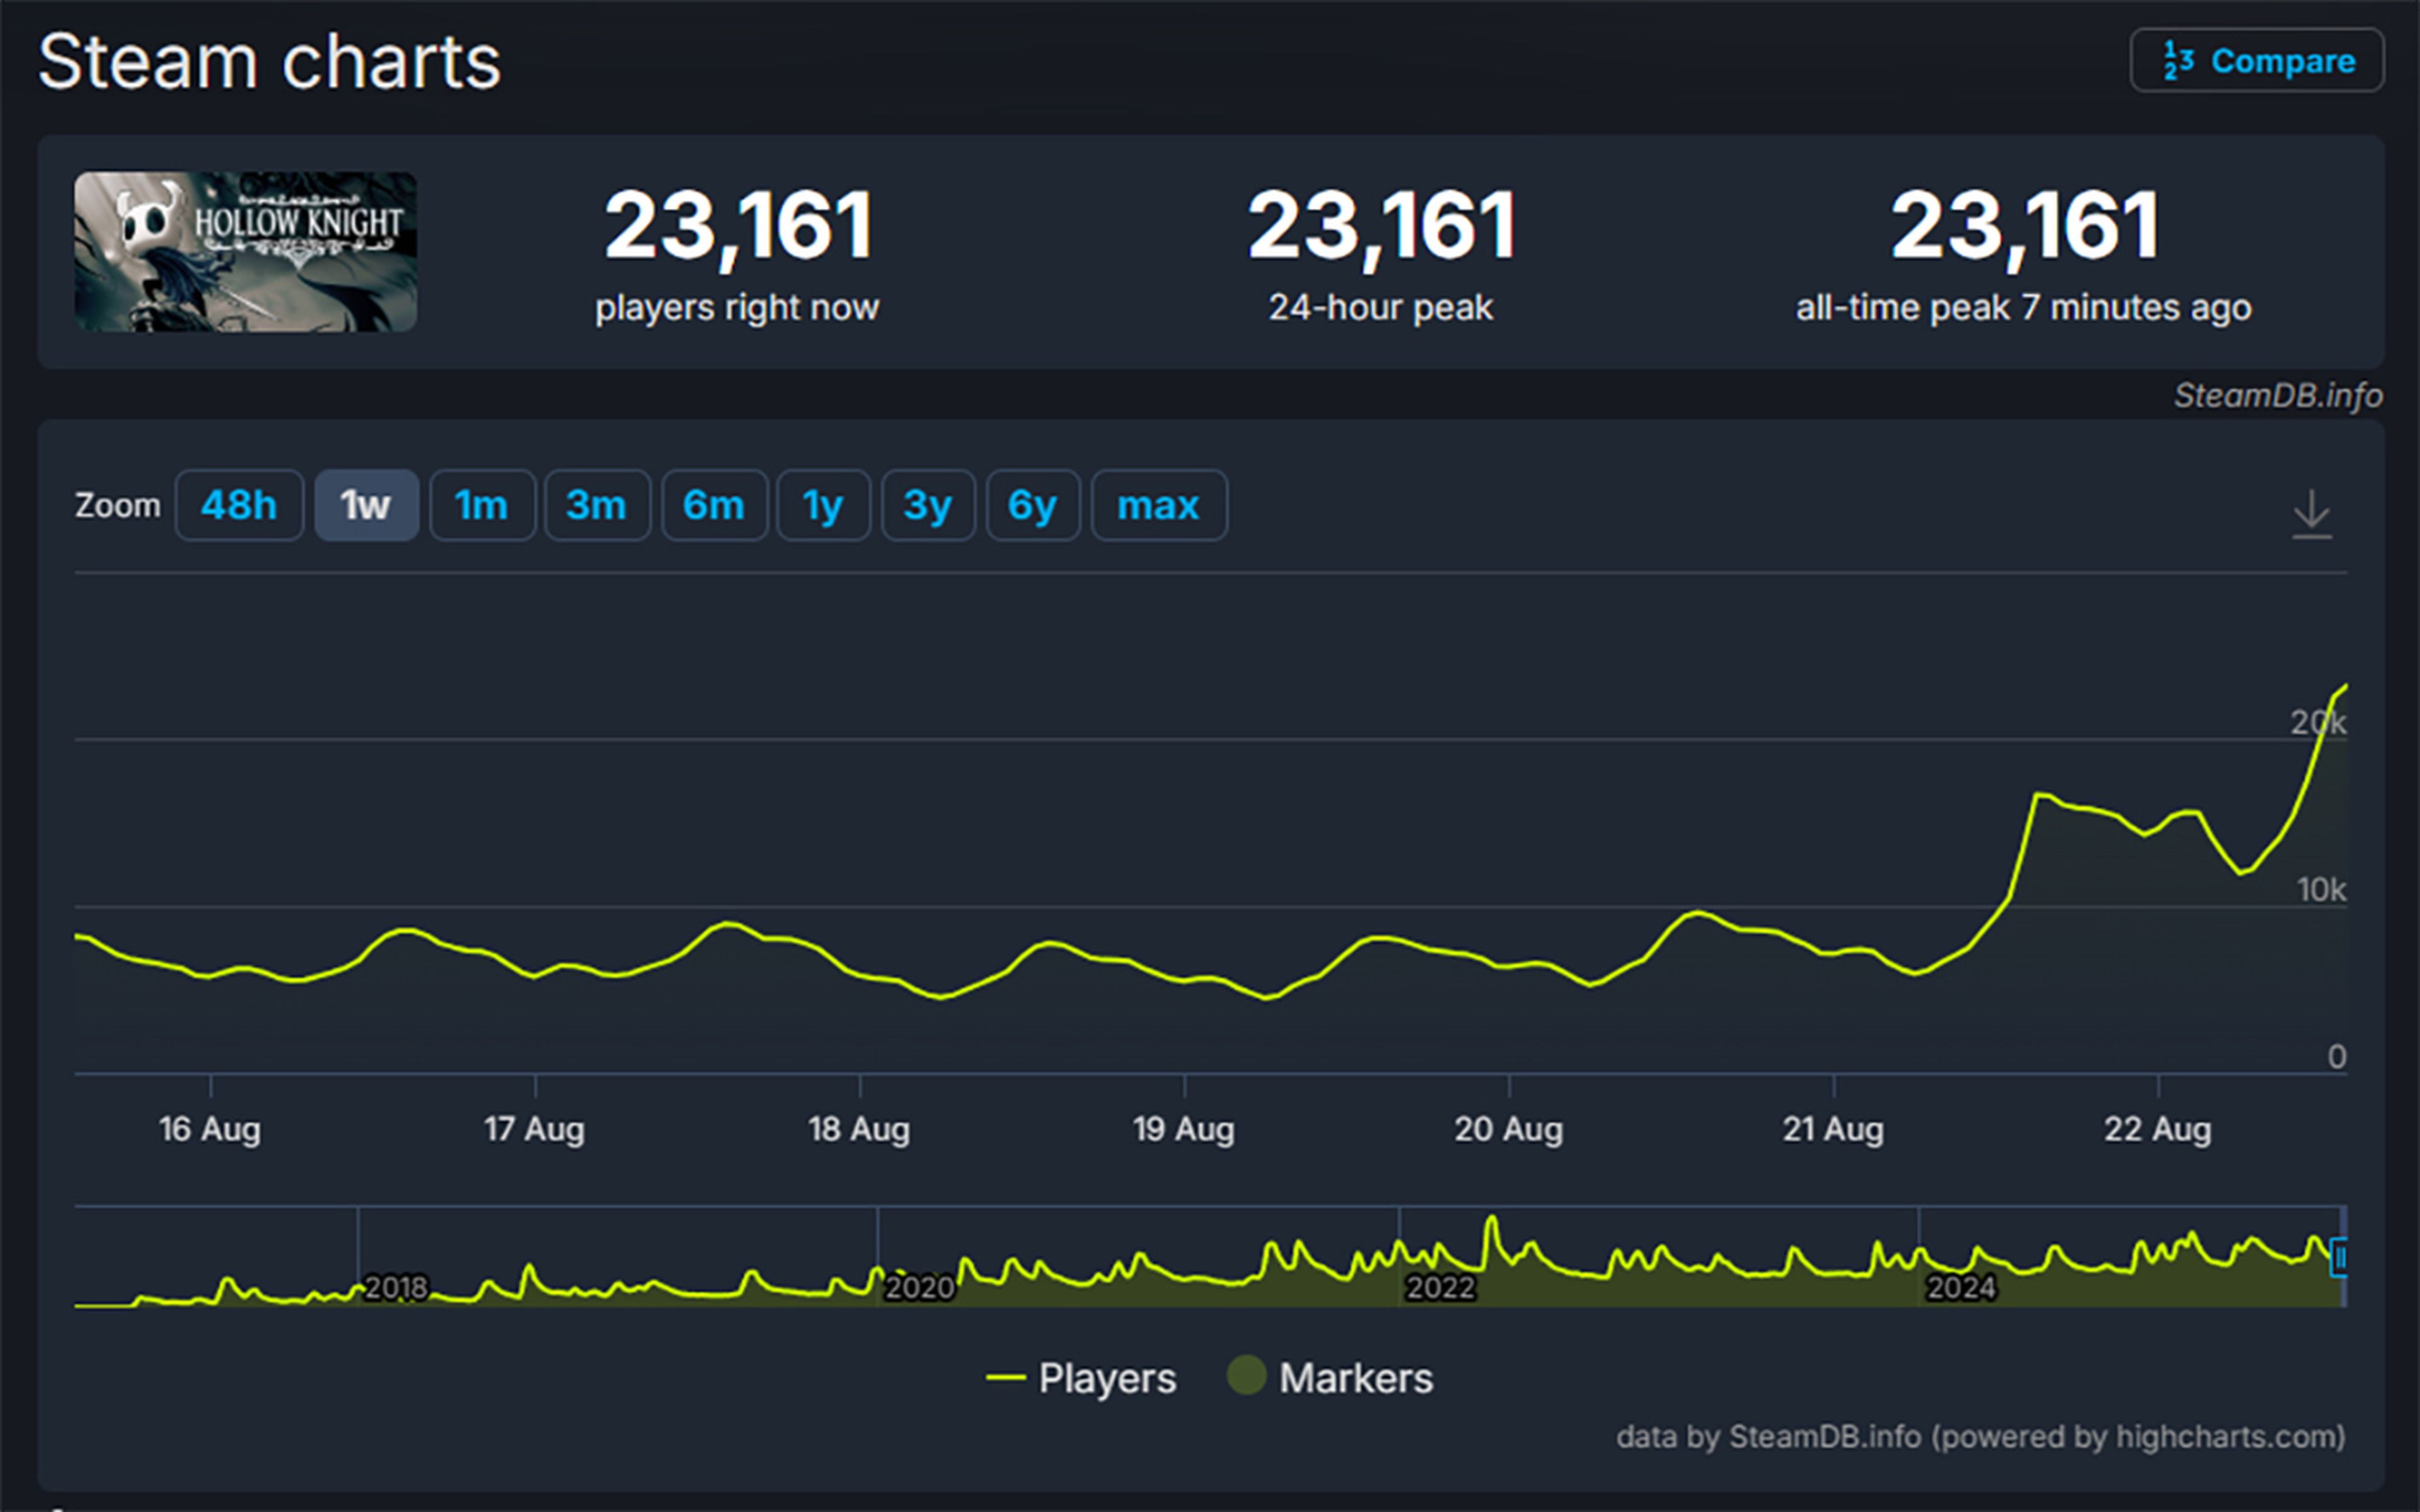Choose the 6m zoom option
Screen dimensions: 2420x1512
(713, 505)
